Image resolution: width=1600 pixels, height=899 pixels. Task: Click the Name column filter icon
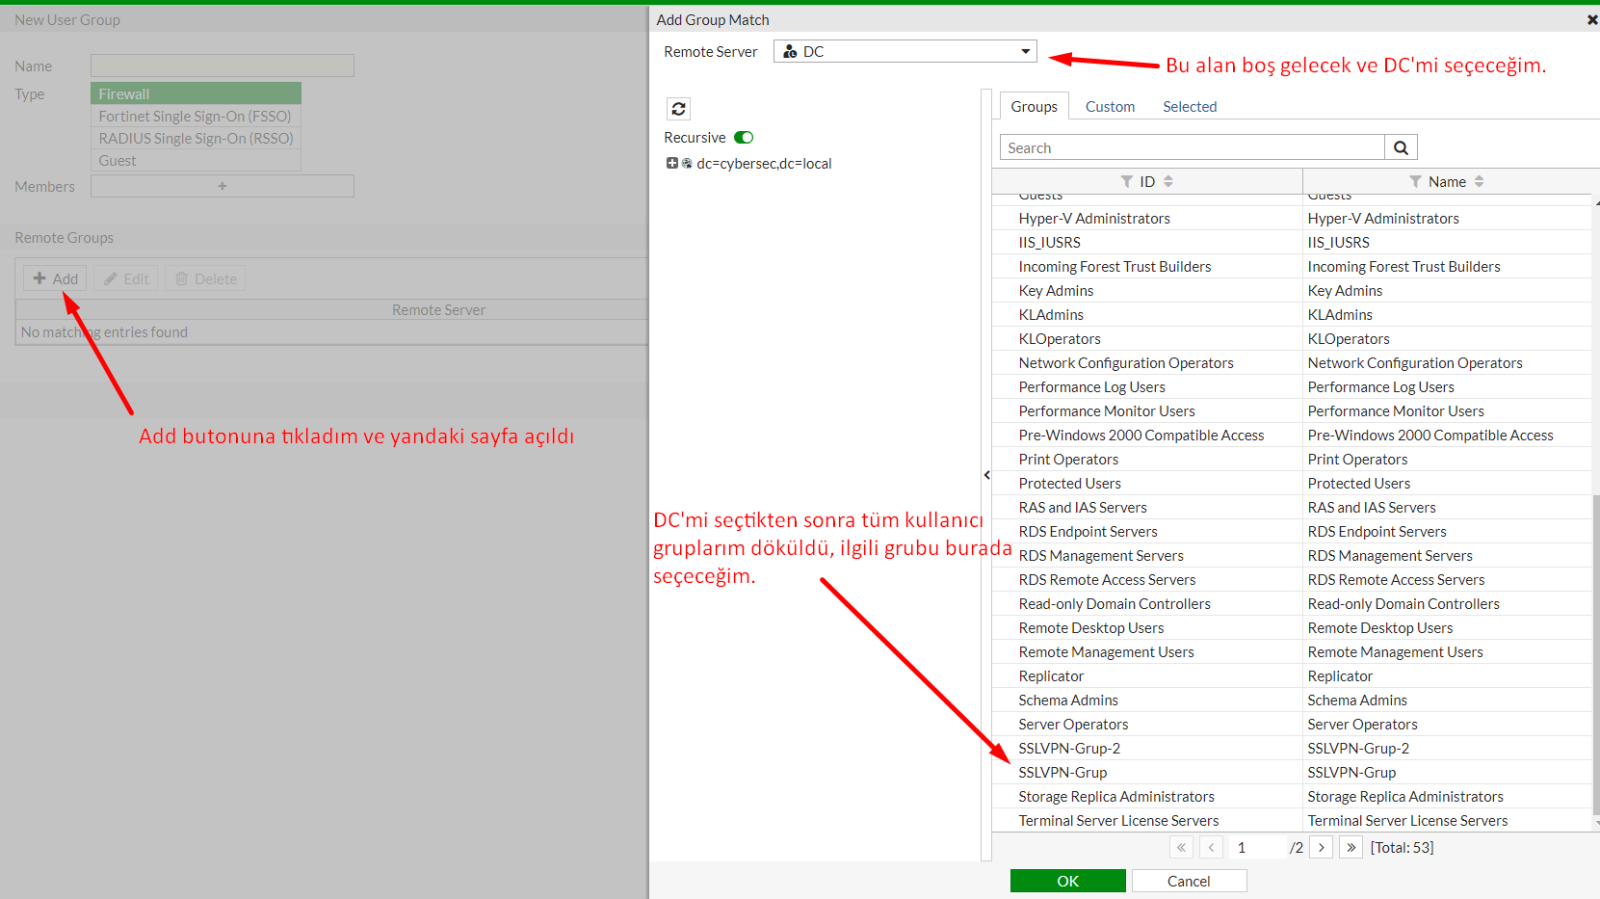[1415, 182]
